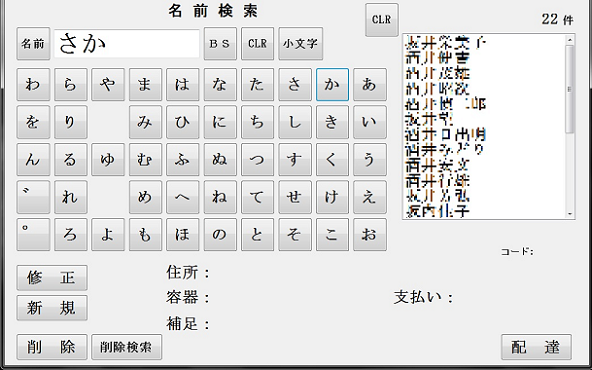
Task: Tap the わ kana key
Action: [33, 85]
